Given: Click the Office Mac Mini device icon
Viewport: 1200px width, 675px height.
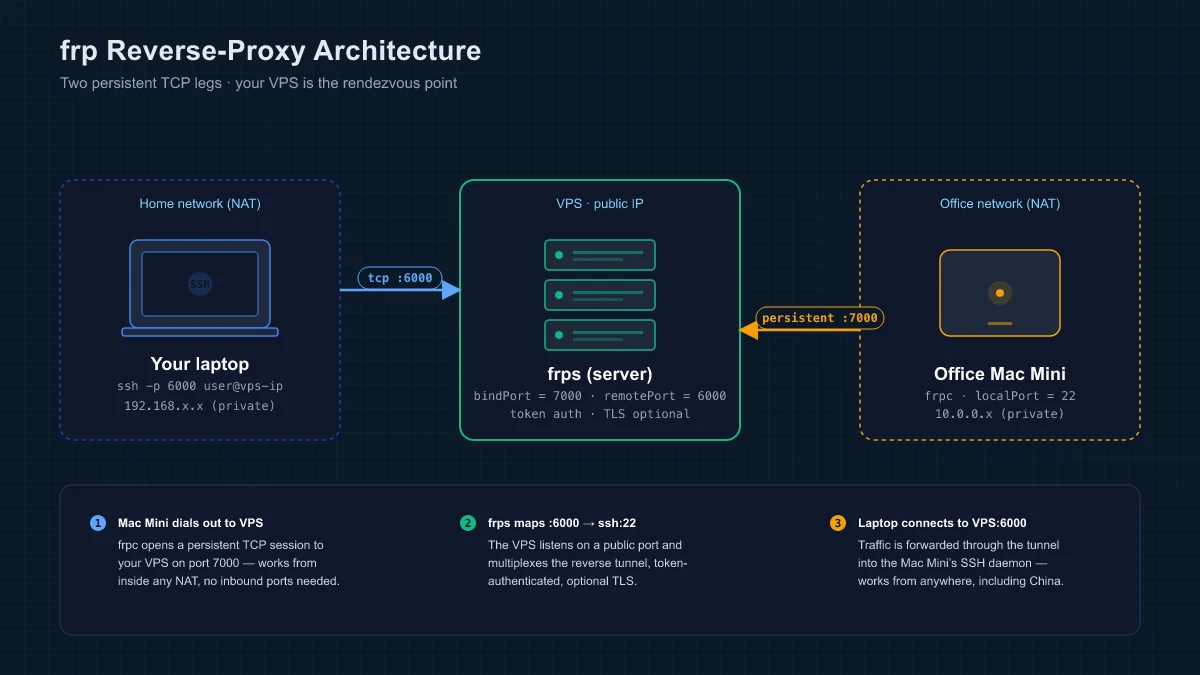Looking at the screenshot, I should [x=999, y=293].
